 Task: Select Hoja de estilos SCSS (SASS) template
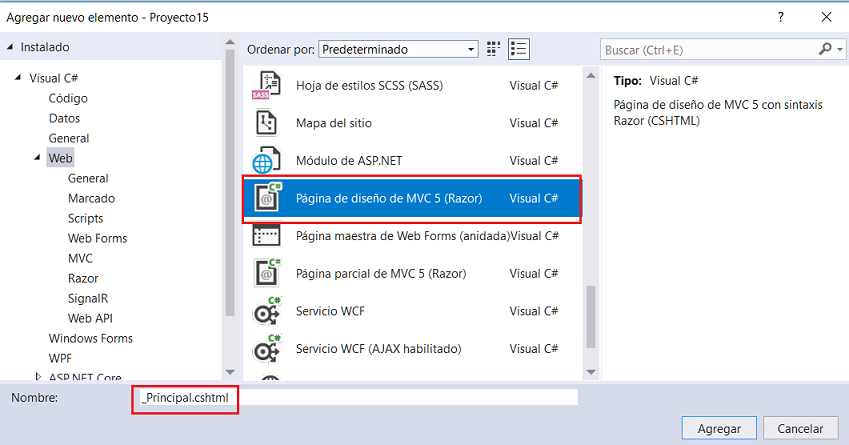pos(369,86)
